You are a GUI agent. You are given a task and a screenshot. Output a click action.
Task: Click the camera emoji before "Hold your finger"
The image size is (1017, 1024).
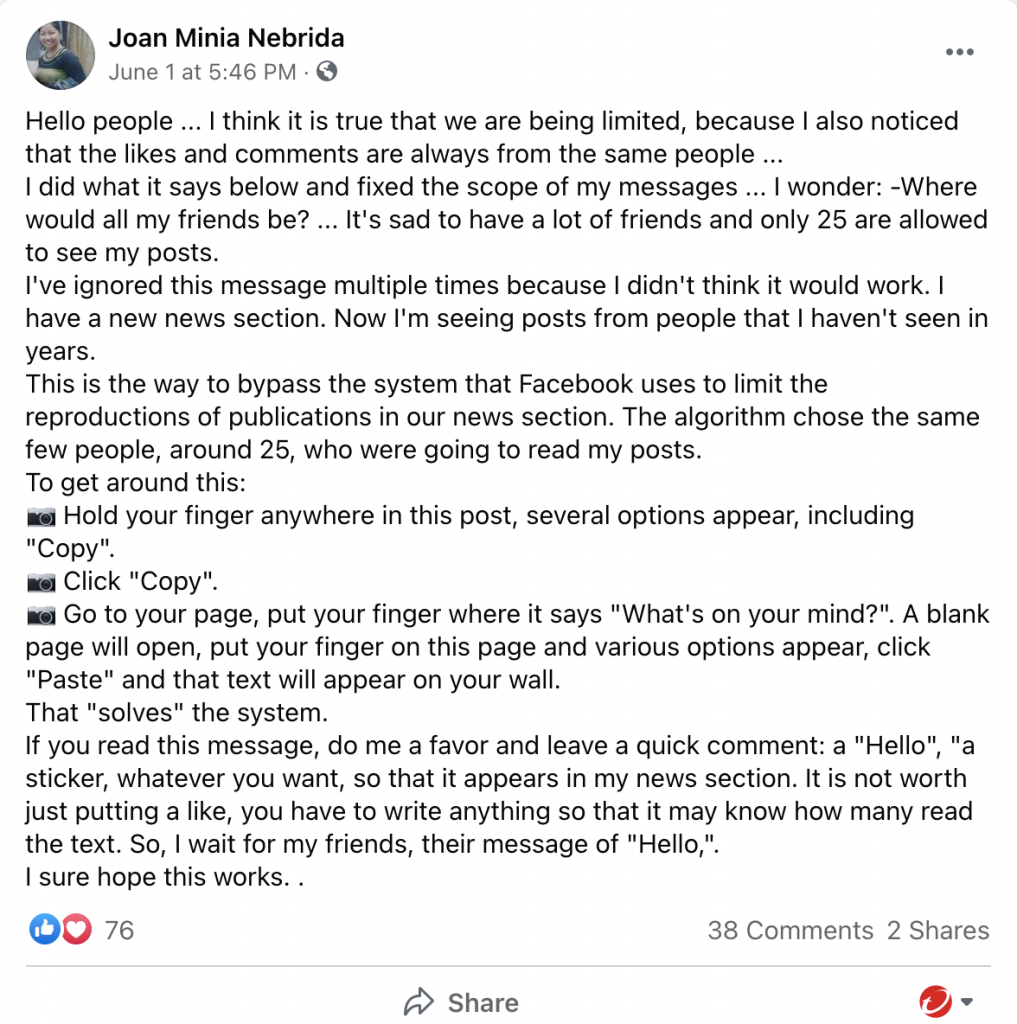coord(41,517)
